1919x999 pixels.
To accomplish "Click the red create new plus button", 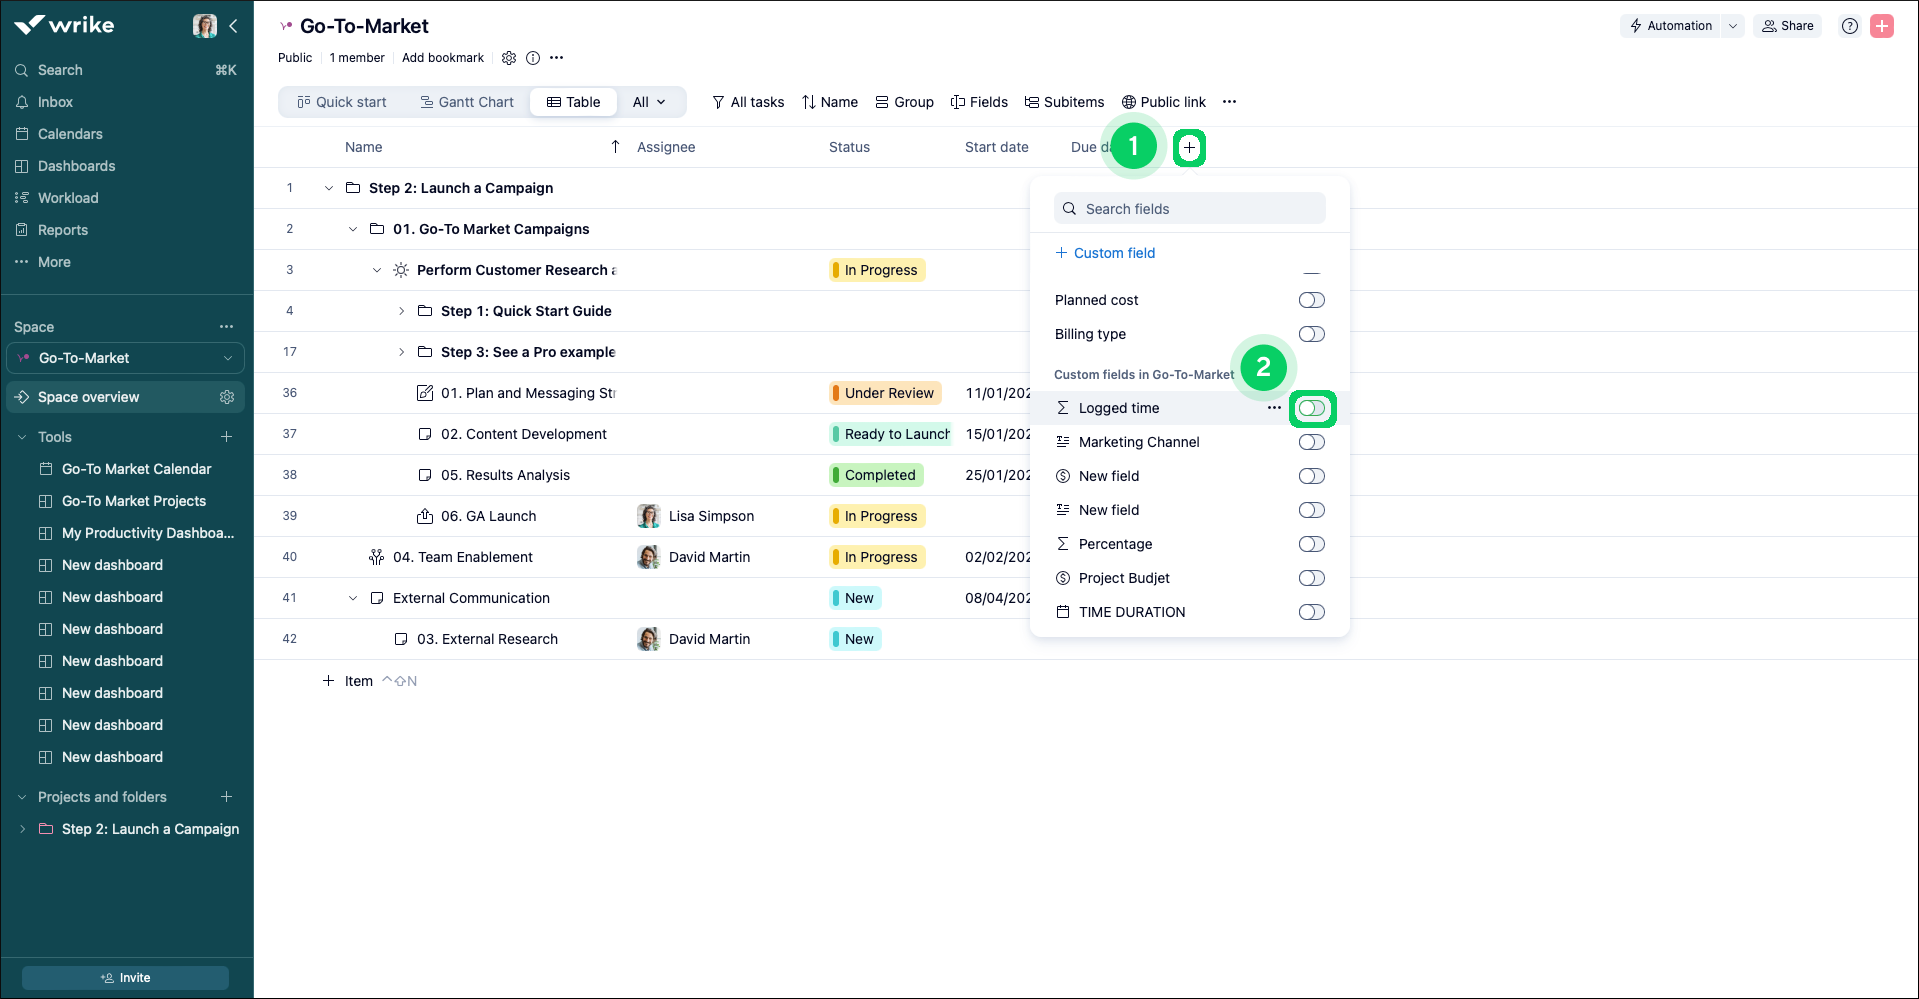I will [x=1881, y=26].
